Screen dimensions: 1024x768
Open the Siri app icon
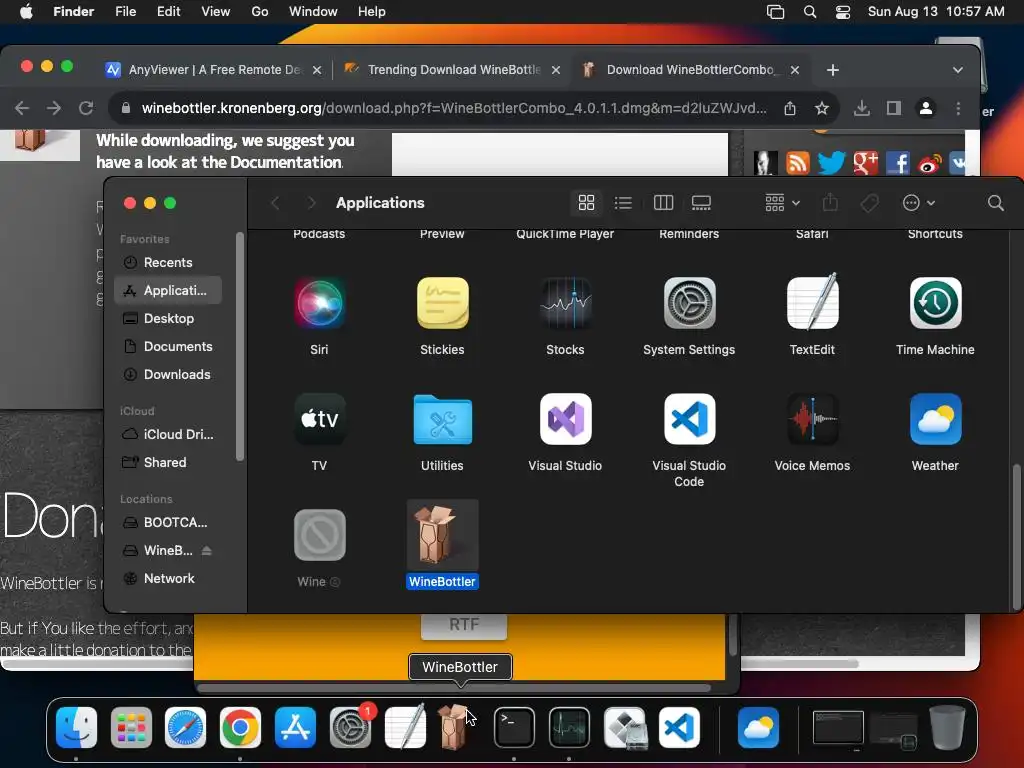(x=319, y=303)
